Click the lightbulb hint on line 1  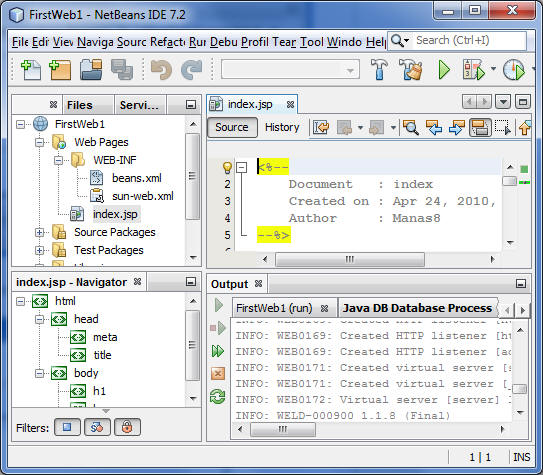click(x=227, y=168)
